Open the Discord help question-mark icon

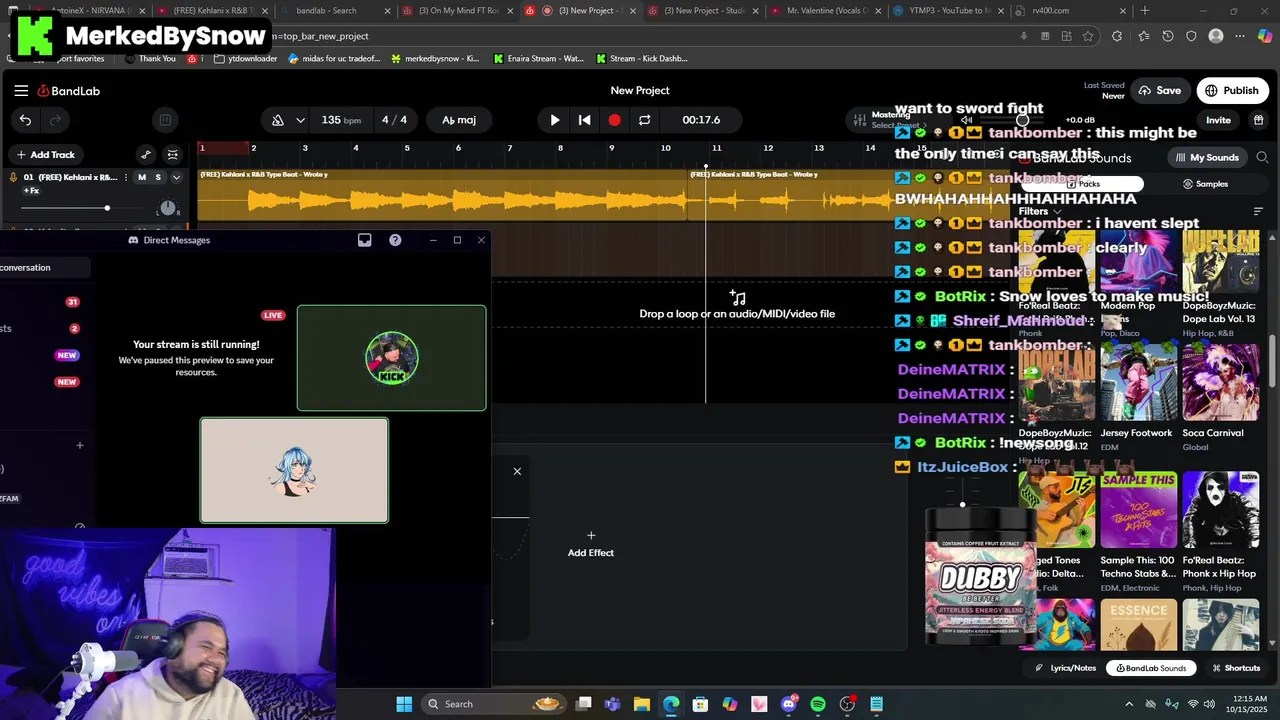[395, 240]
